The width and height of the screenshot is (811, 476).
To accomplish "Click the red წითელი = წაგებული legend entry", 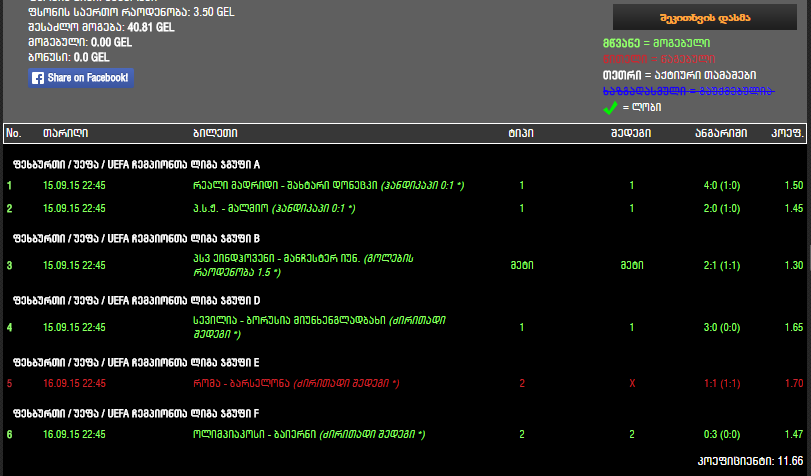I will pos(659,59).
